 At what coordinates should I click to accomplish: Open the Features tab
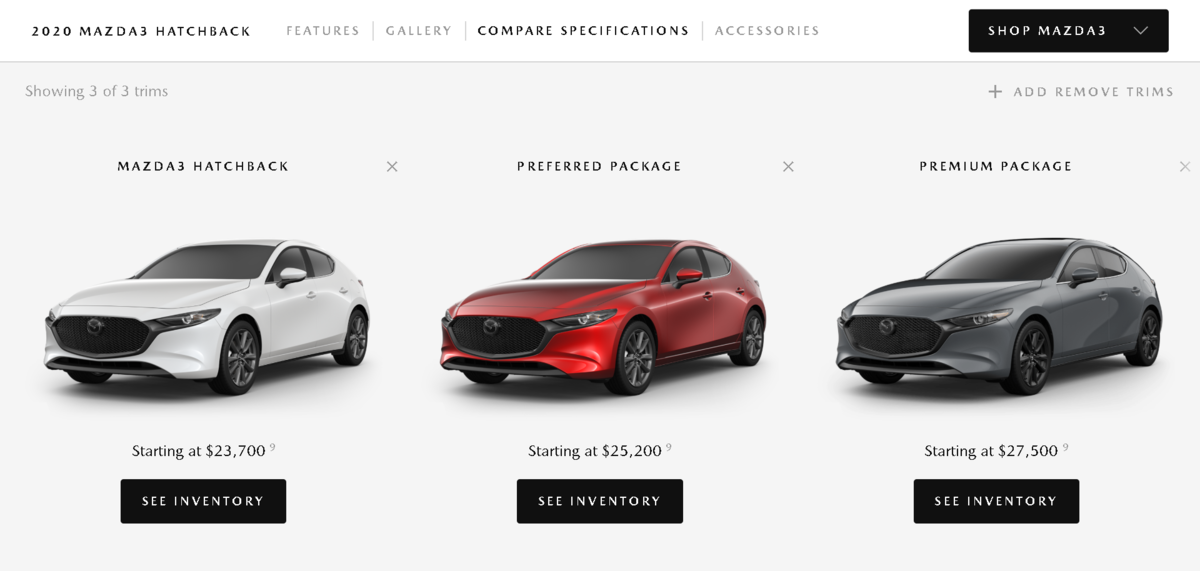(x=323, y=31)
